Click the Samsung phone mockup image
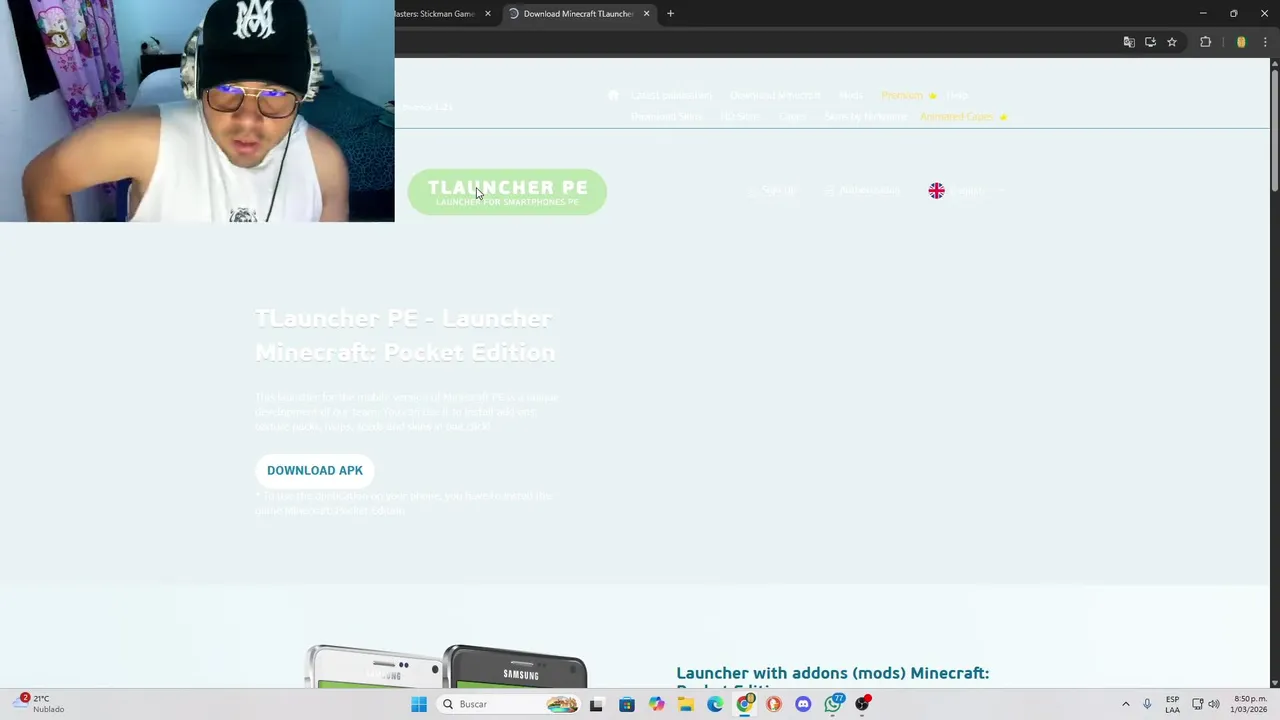This screenshot has height=720, width=1280. (x=446, y=666)
